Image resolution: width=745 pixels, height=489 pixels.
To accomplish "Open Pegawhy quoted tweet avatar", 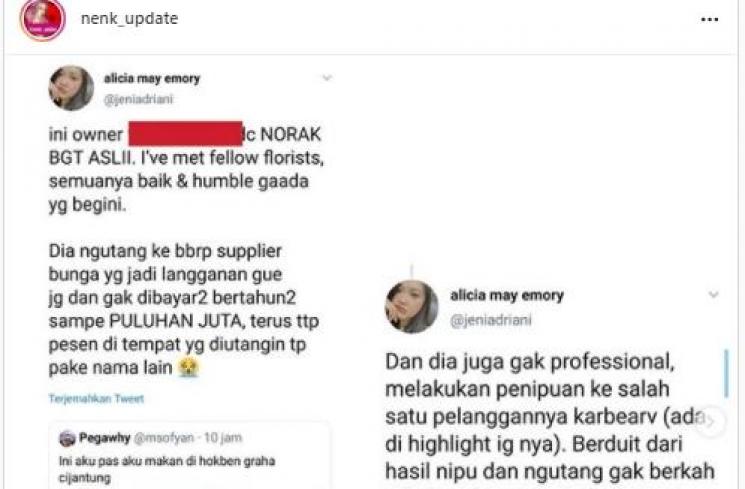I will 67,438.
